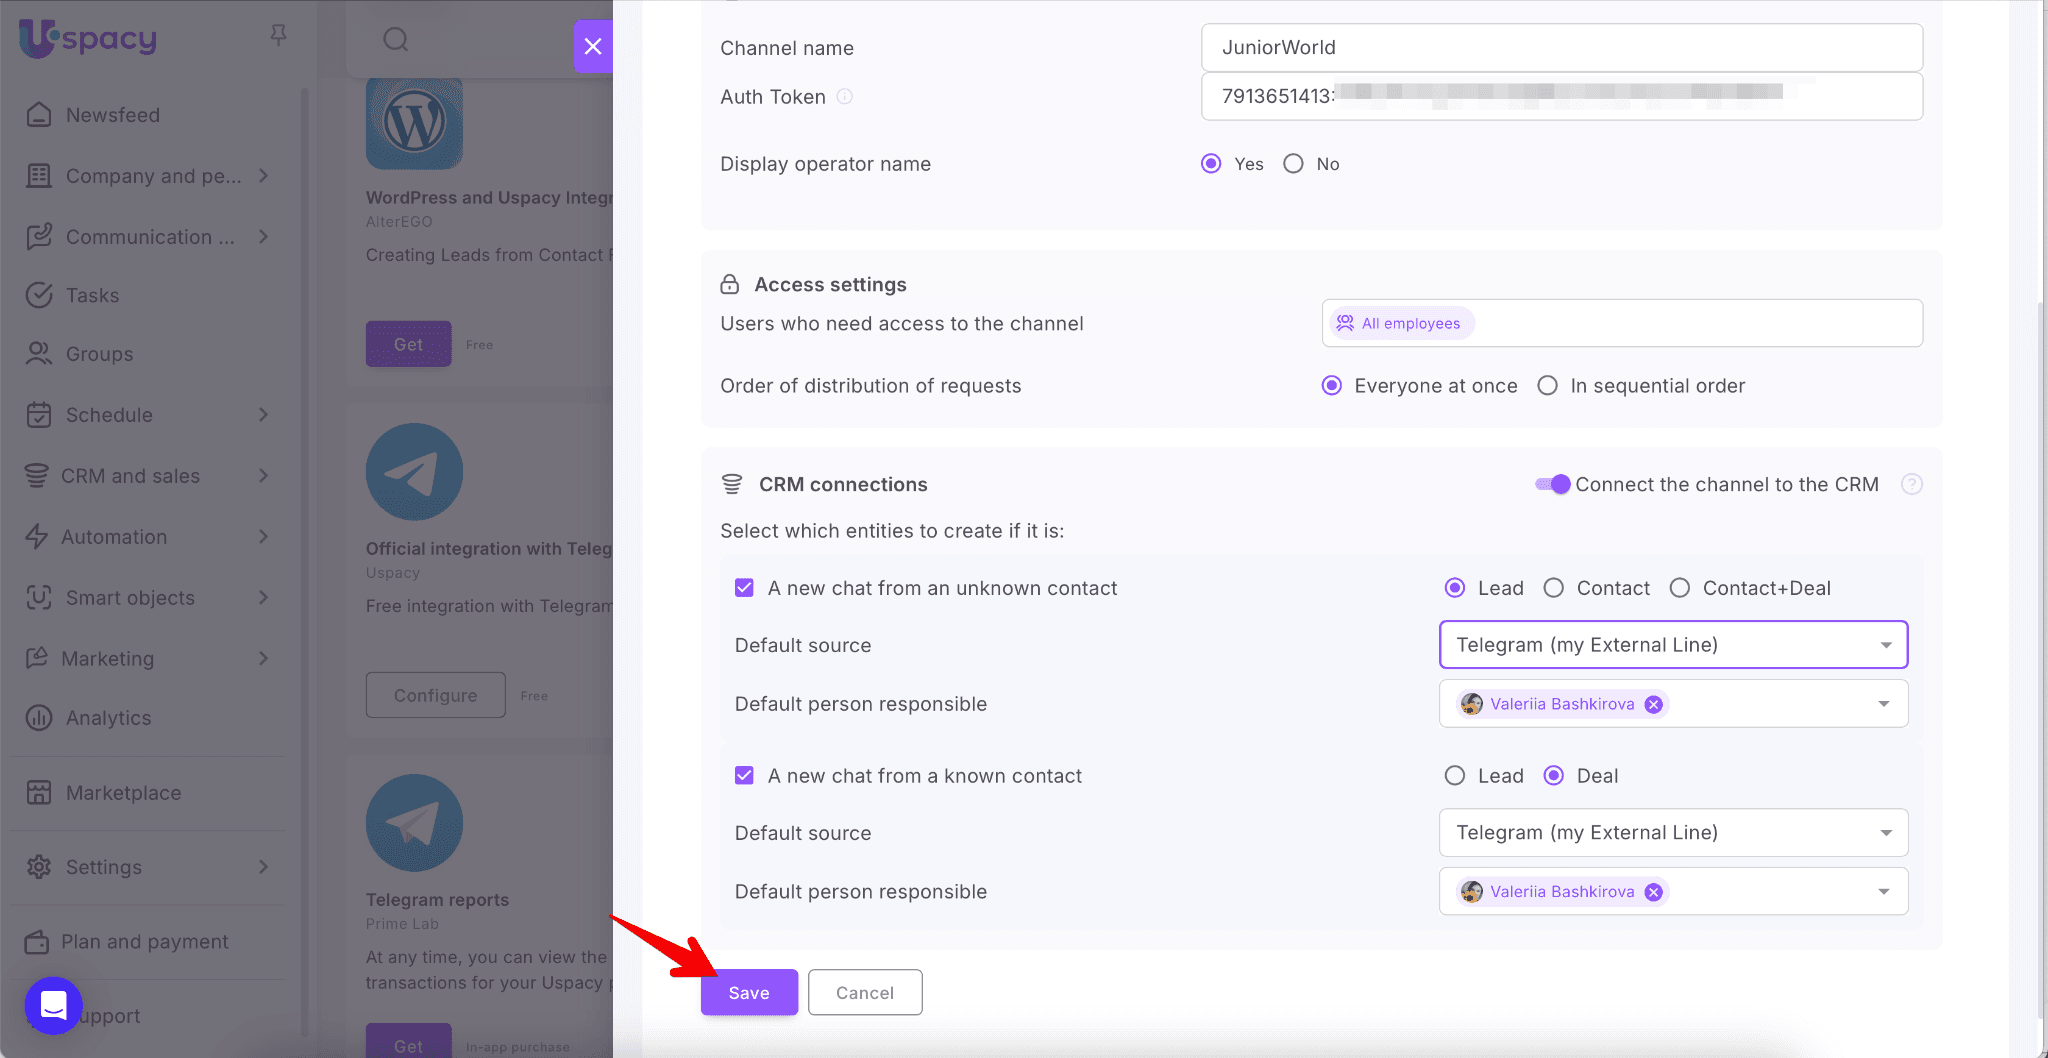This screenshot has width=2048, height=1058.
Task: Toggle Connect the channel to the CRM
Action: point(1553,485)
